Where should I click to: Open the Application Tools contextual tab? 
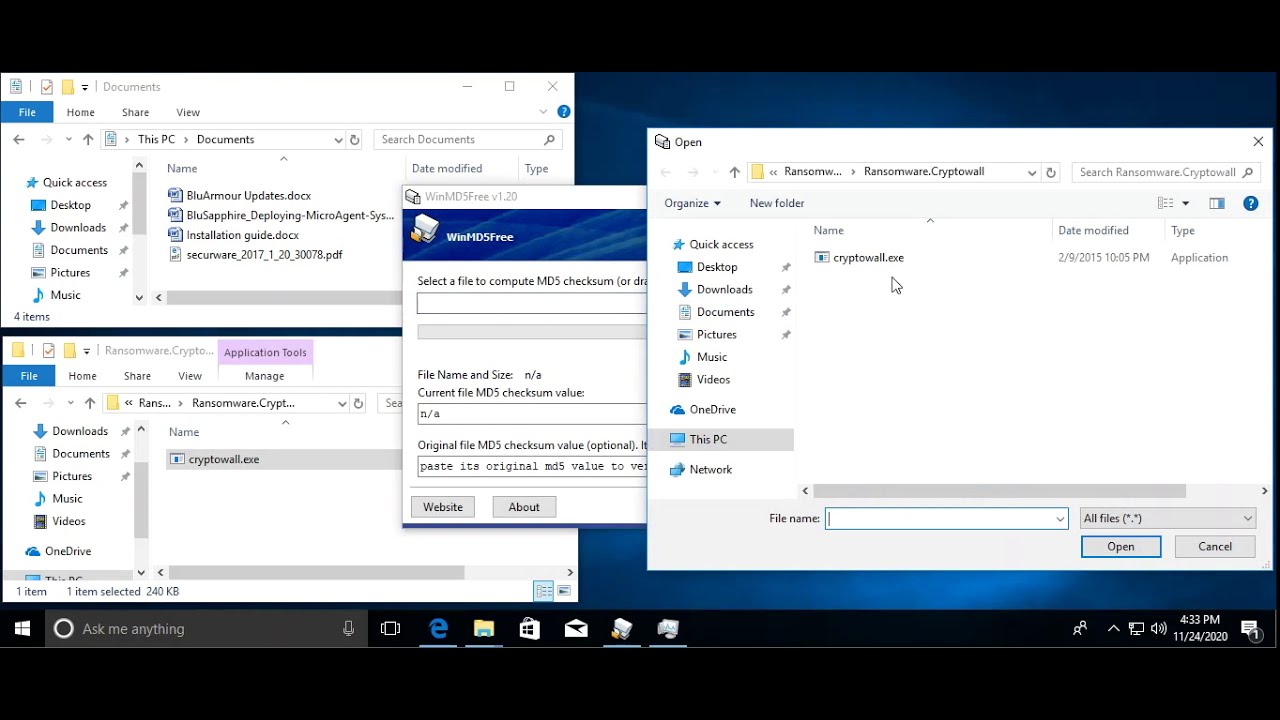tap(265, 352)
